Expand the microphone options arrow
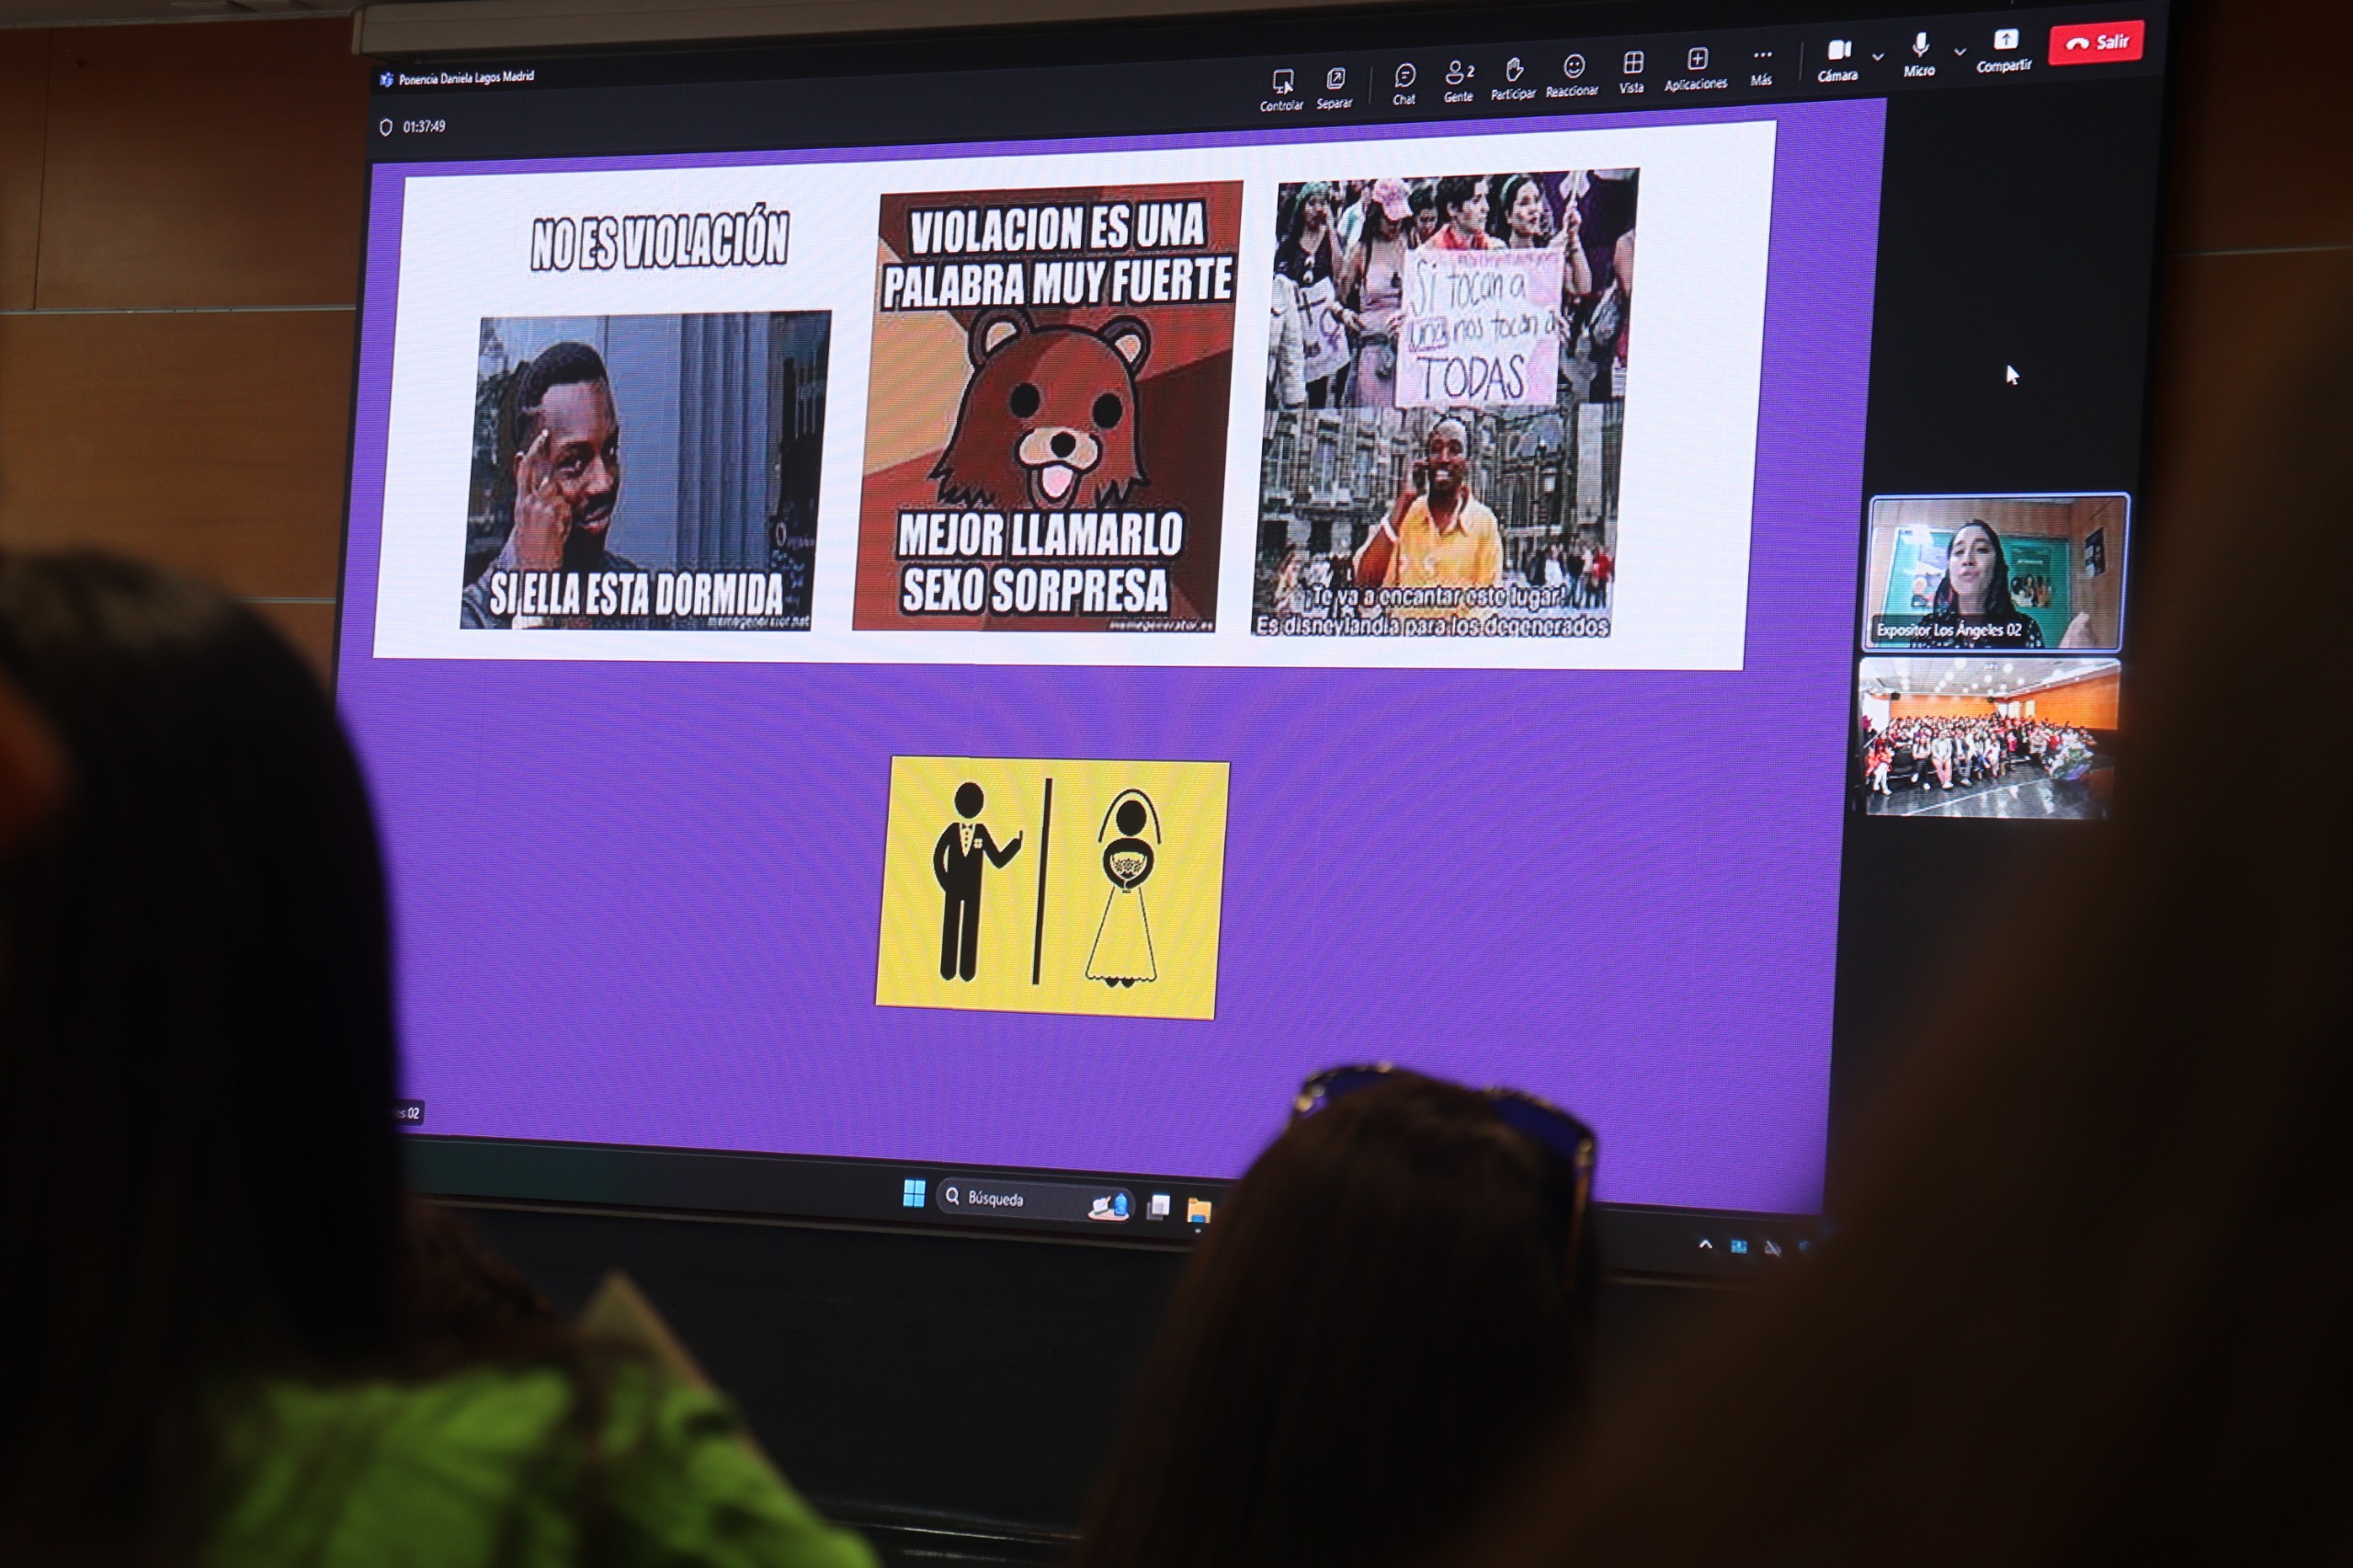Viewport: 2353px width, 1568px height. tap(1960, 51)
